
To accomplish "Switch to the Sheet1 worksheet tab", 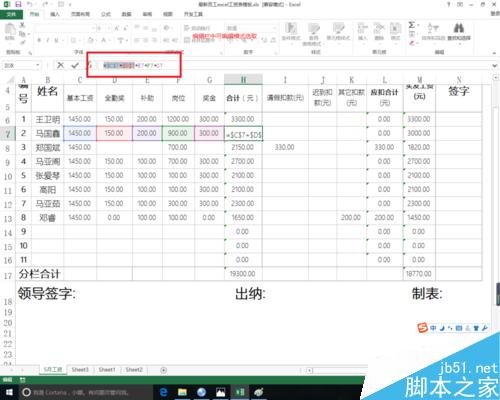I will (x=107, y=370).
